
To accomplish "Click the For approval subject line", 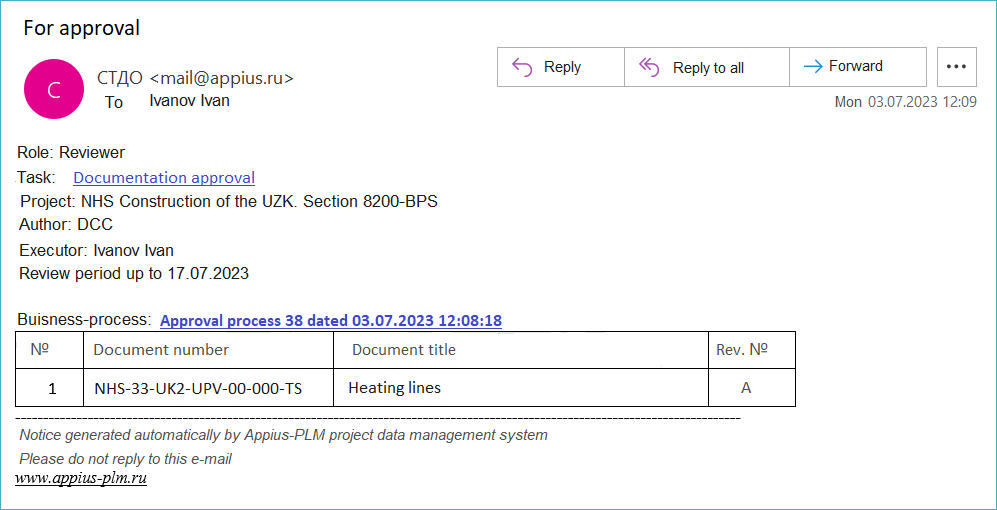I will [82, 28].
